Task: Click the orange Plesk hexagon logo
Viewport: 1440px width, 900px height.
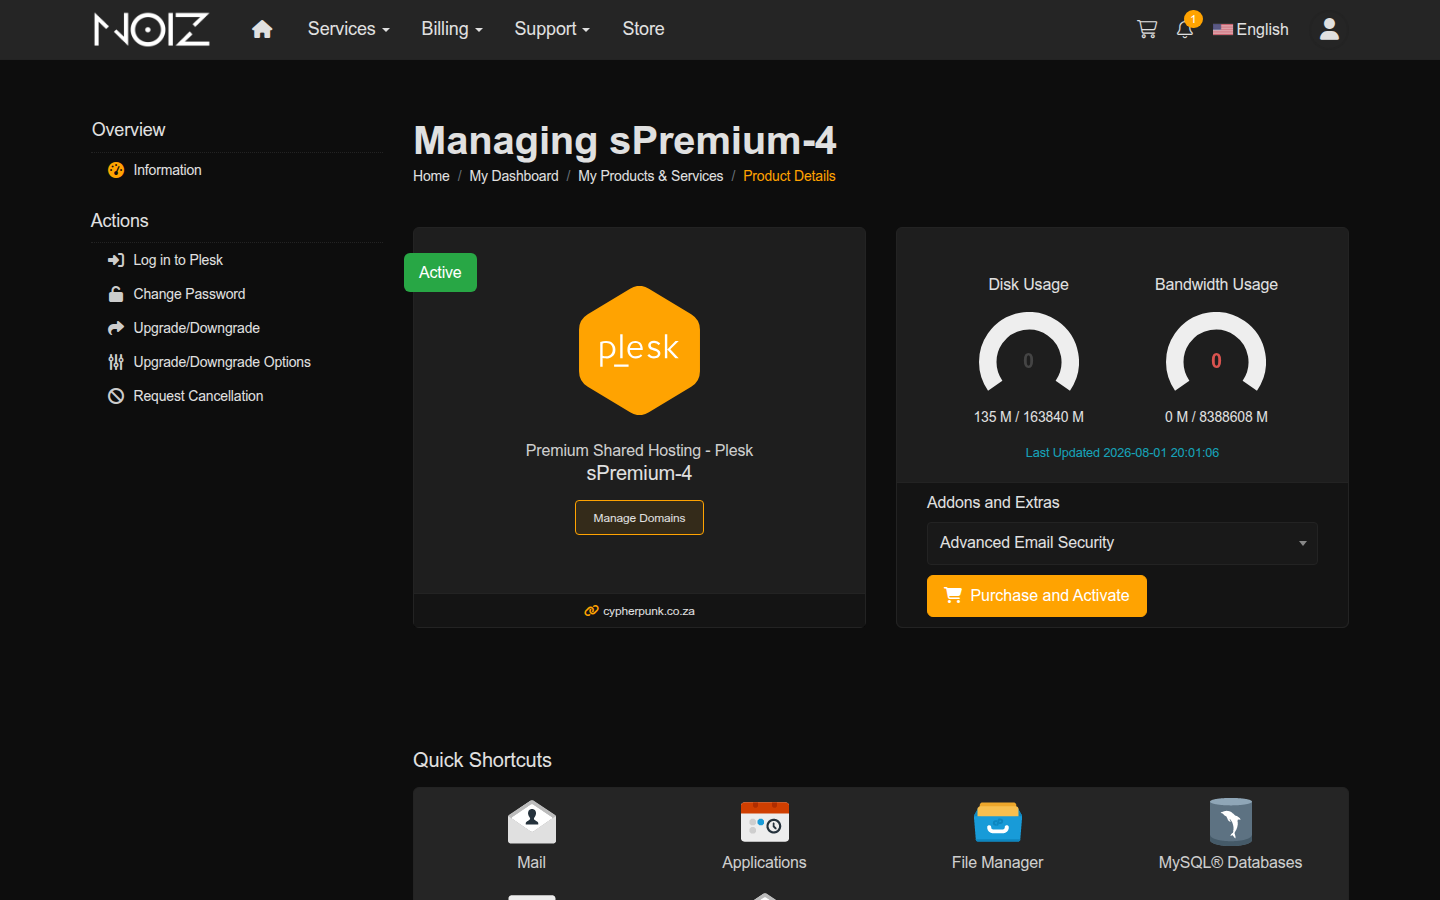Action: click(x=639, y=351)
